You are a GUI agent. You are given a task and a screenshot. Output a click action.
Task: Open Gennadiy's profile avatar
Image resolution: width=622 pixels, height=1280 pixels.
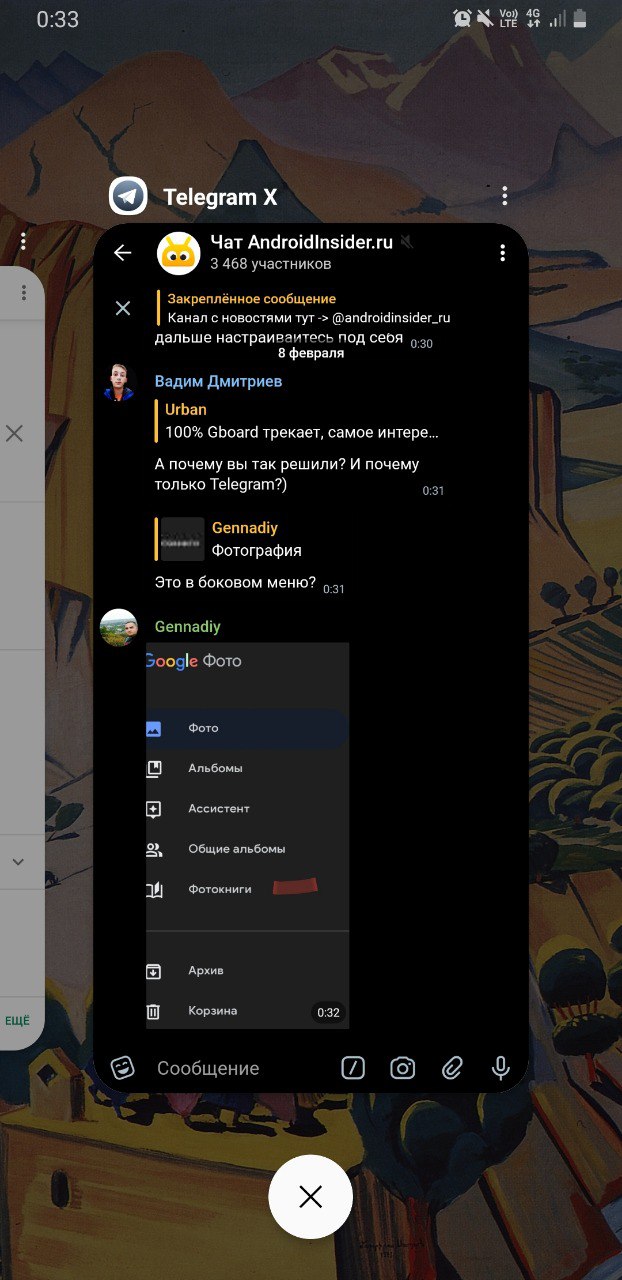tap(119, 627)
